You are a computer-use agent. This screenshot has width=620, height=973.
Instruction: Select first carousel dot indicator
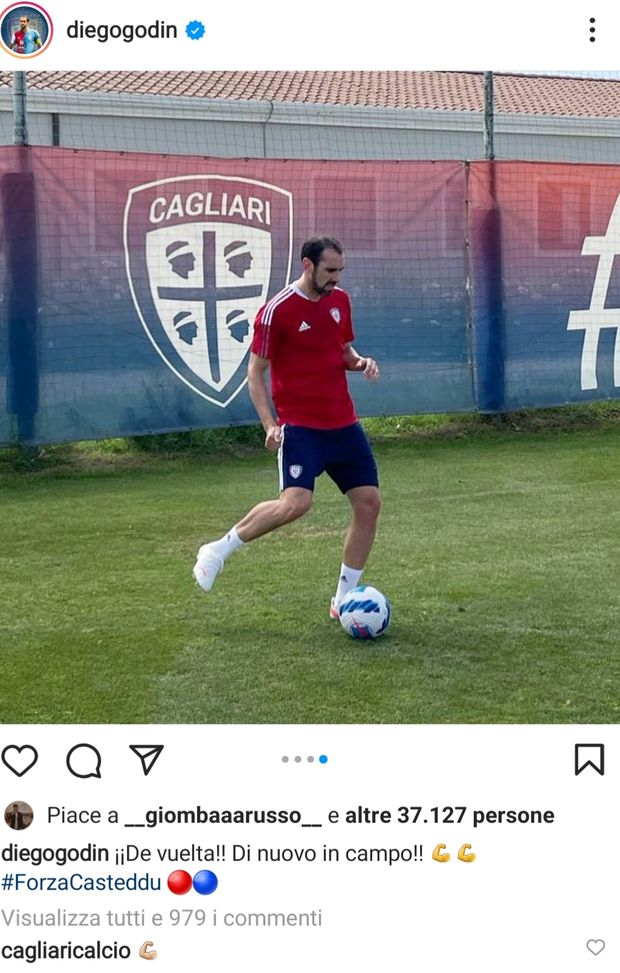click(x=285, y=760)
